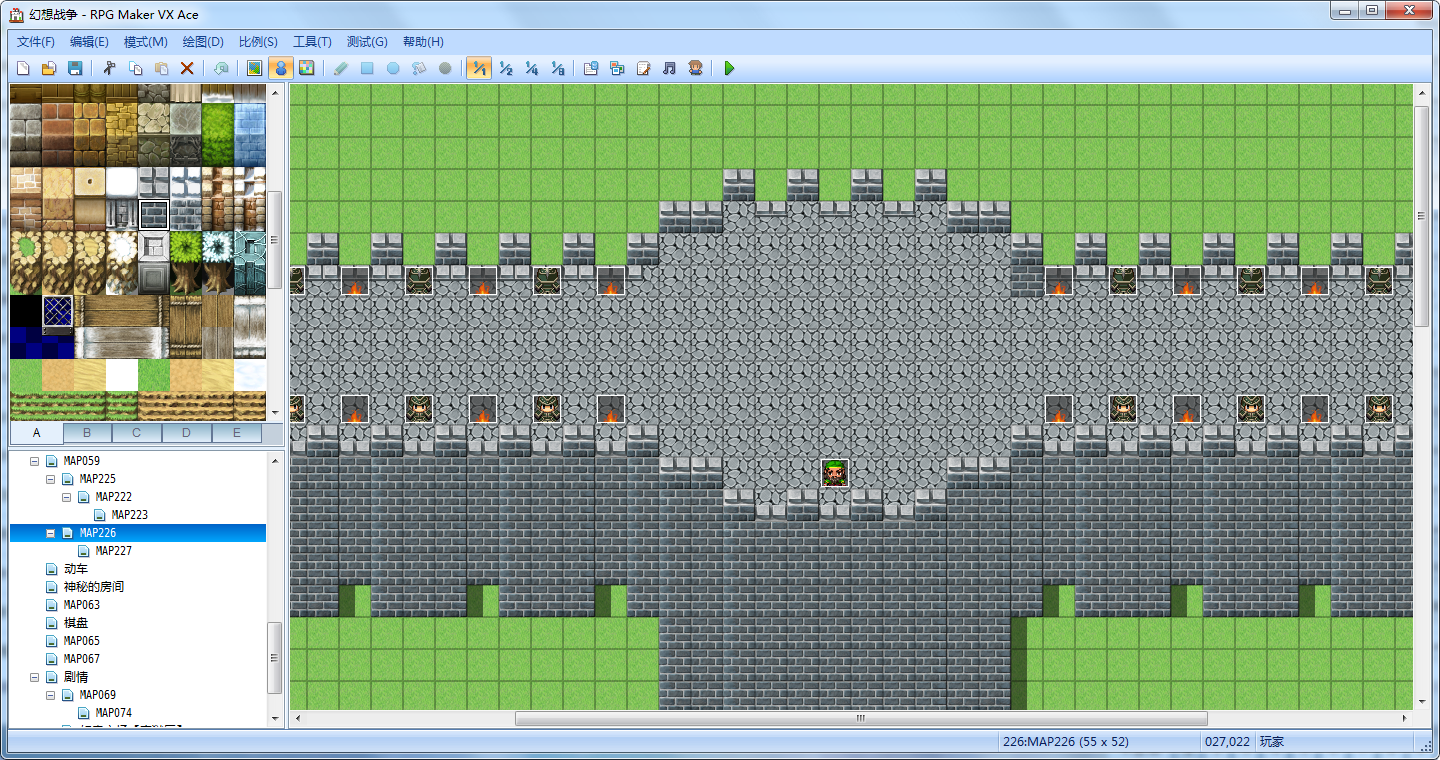Image resolution: width=1440 pixels, height=760 pixels.
Task: Open the Script Editor icon
Action: [643, 68]
